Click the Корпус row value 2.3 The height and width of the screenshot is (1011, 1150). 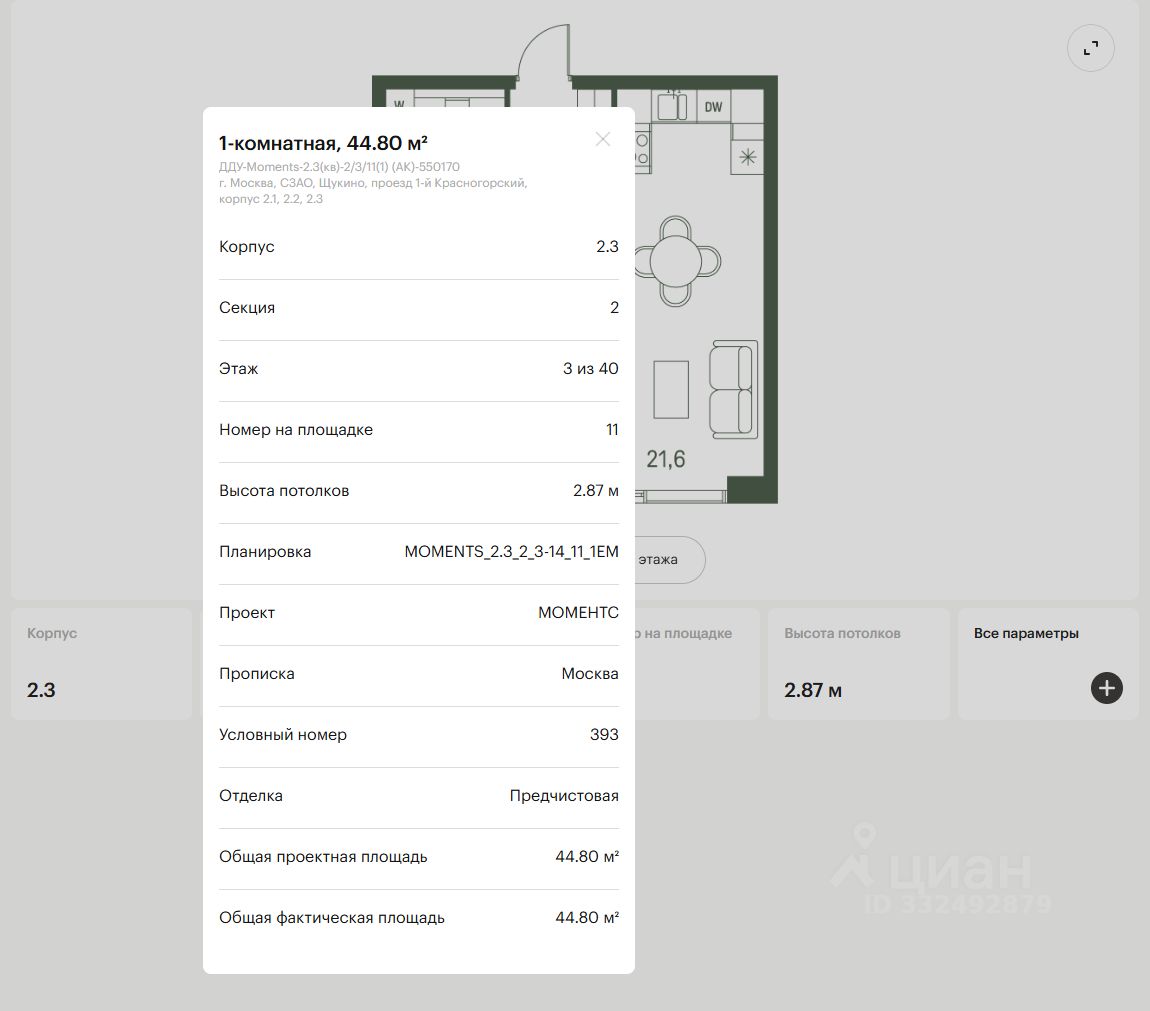(607, 247)
